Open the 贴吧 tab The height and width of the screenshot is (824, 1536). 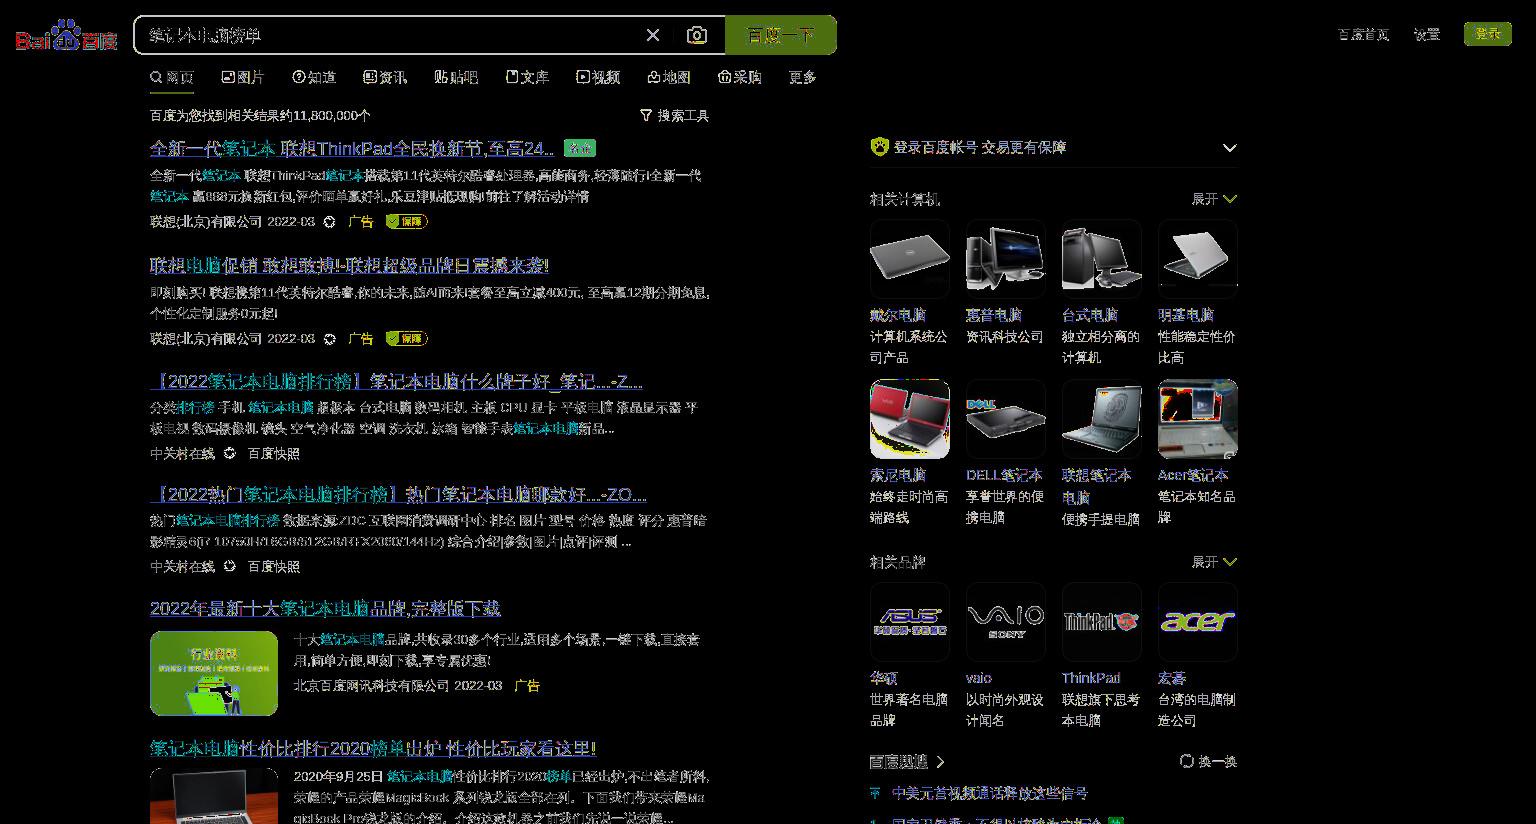point(456,77)
